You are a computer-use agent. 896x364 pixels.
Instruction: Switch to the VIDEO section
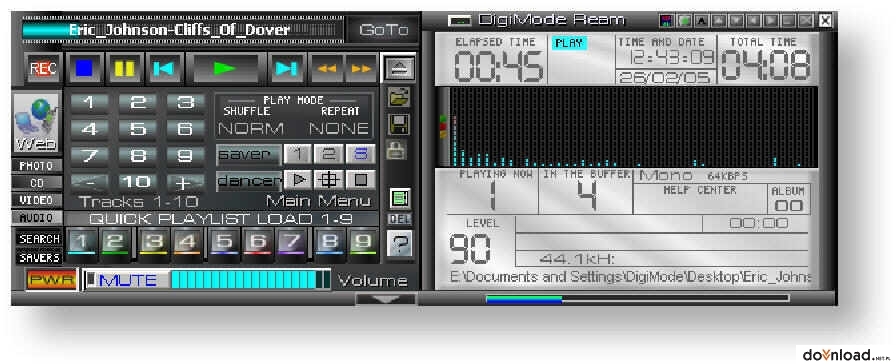(37, 201)
